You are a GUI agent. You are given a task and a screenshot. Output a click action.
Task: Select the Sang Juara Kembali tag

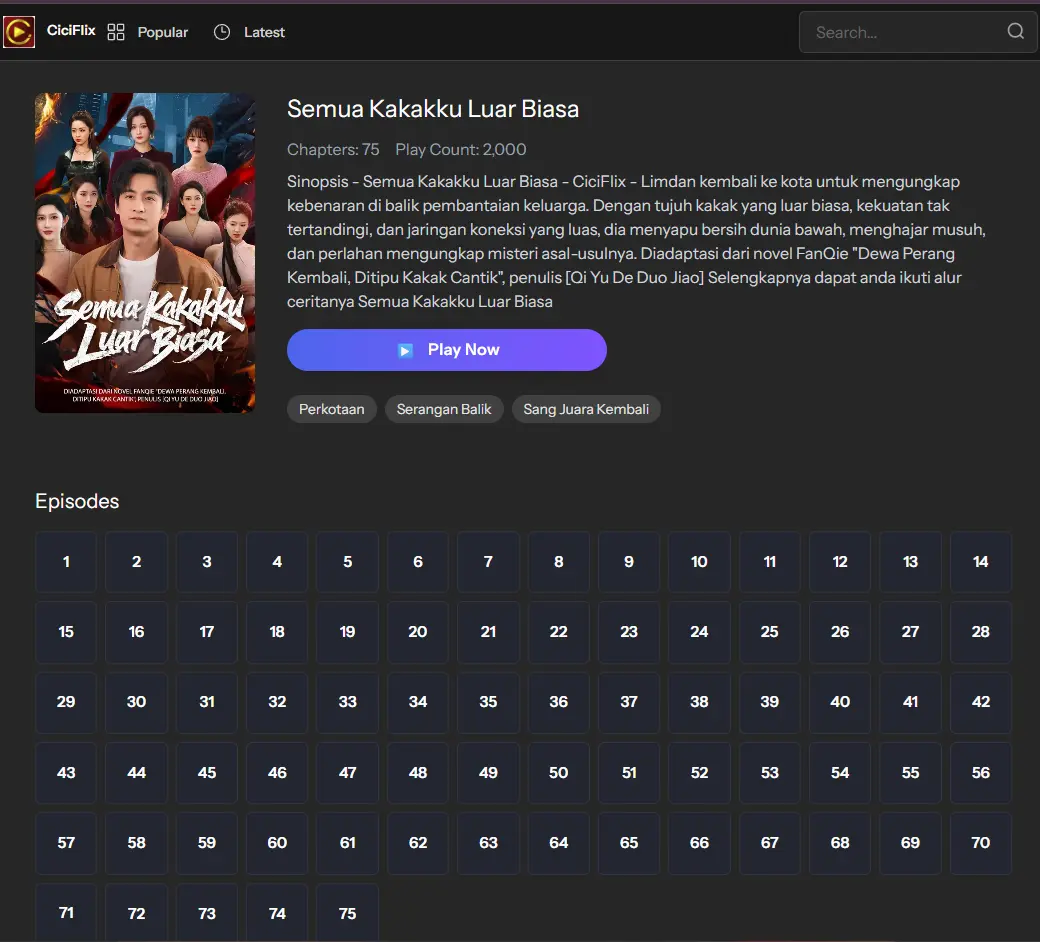click(x=586, y=409)
